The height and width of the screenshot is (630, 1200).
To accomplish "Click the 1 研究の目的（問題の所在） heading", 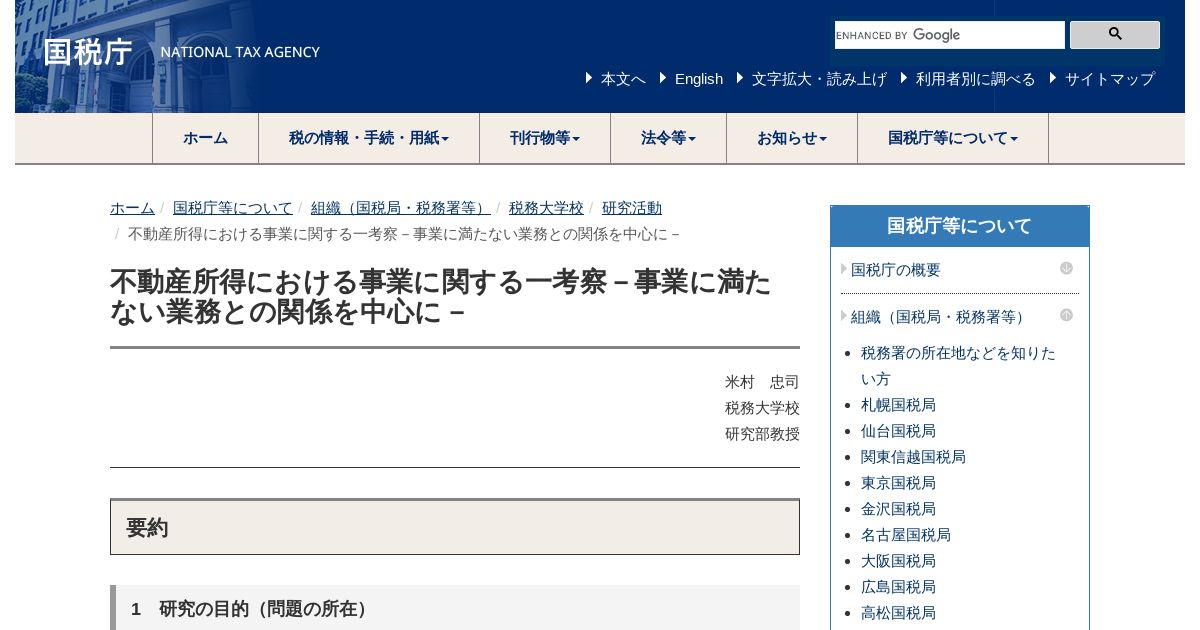I will 455,608.
